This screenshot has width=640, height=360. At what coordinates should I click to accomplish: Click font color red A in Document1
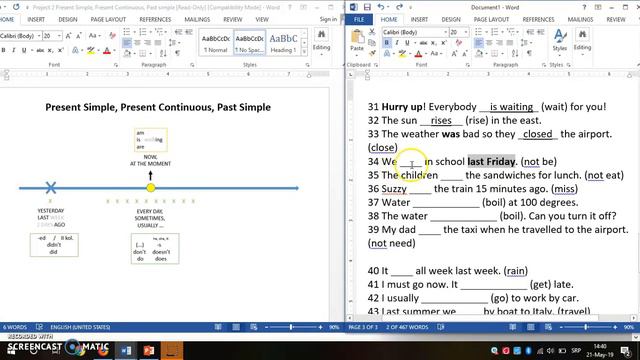coord(418,53)
